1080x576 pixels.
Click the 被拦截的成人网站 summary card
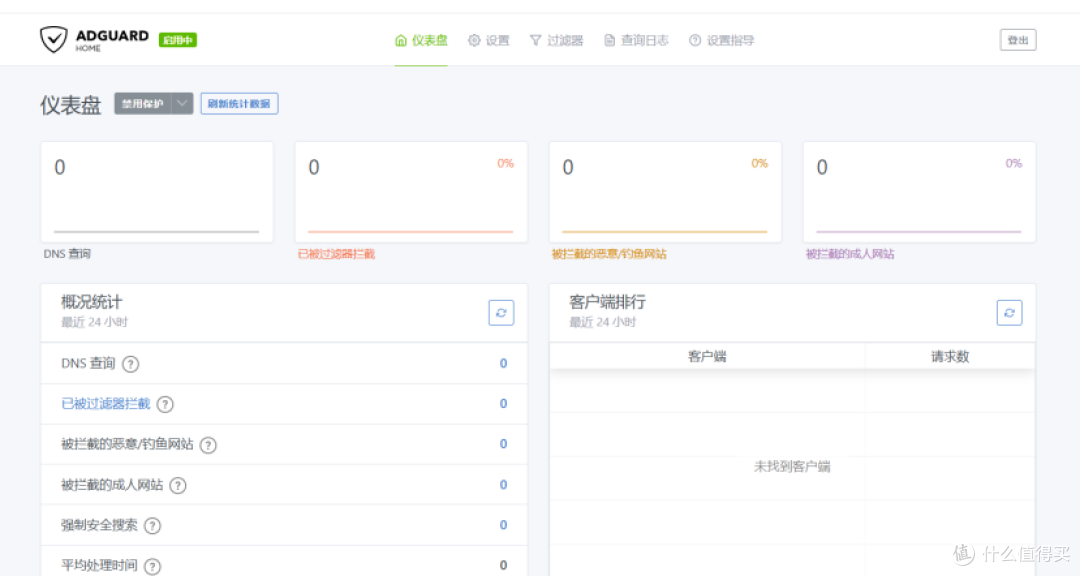pyautogui.click(x=920, y=192)
